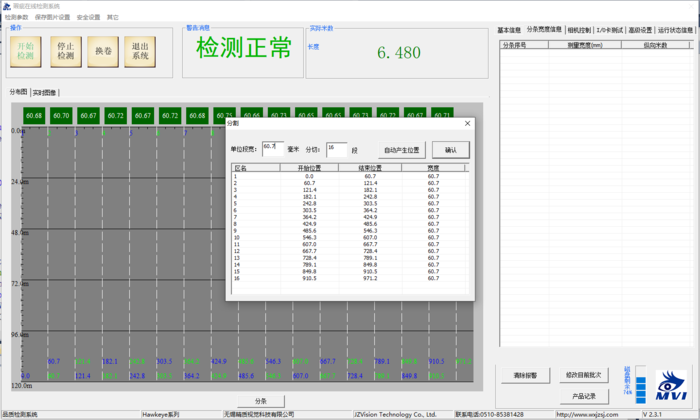Image resolution: width=700 pixels, height=420 pixels.
Task: Switch to the 实时图像 tab
Action: click(x=46, y=92)
